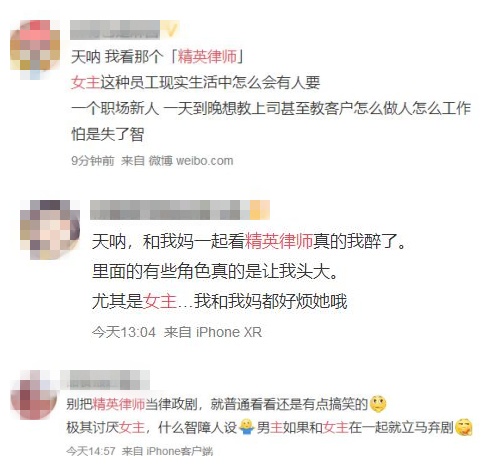The width and height of the screenshot is (493, 475).
Task: Click the verified badge beside first username
Action: coord(170,30)
